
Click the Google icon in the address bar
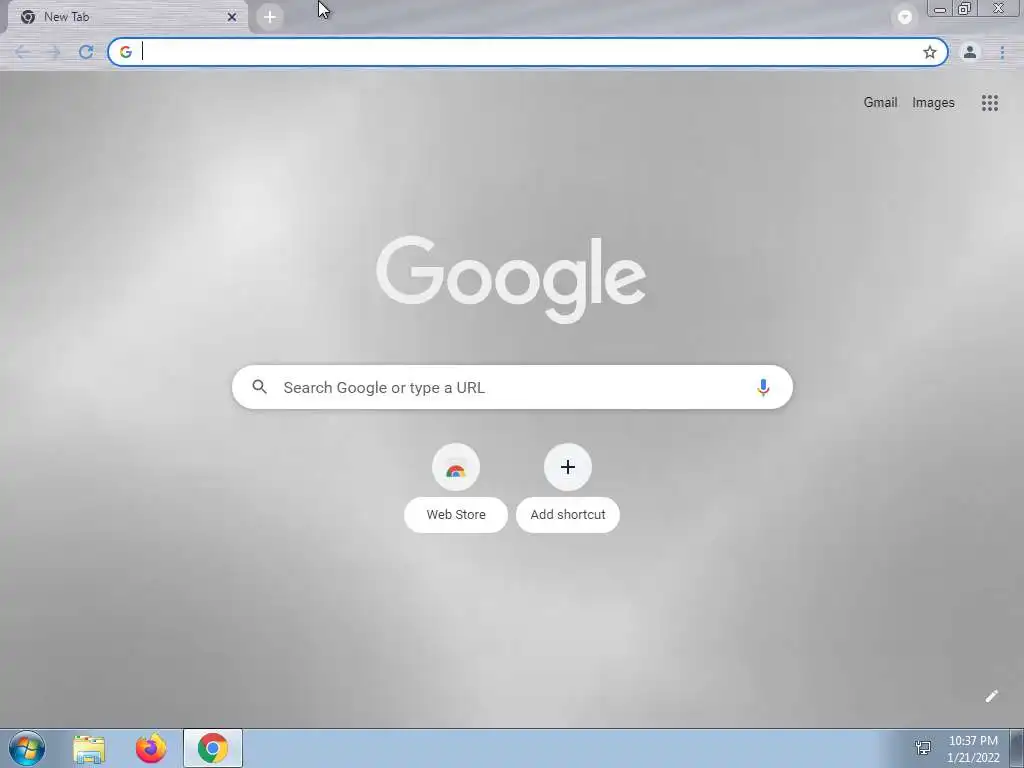pyautogui.click(x=125, y=52)
